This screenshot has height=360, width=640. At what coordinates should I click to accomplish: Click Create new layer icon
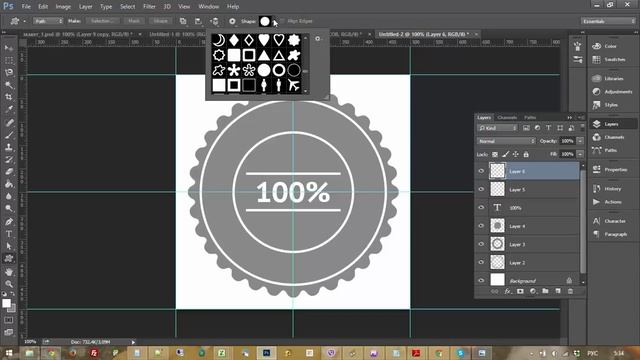coord(558,291)
